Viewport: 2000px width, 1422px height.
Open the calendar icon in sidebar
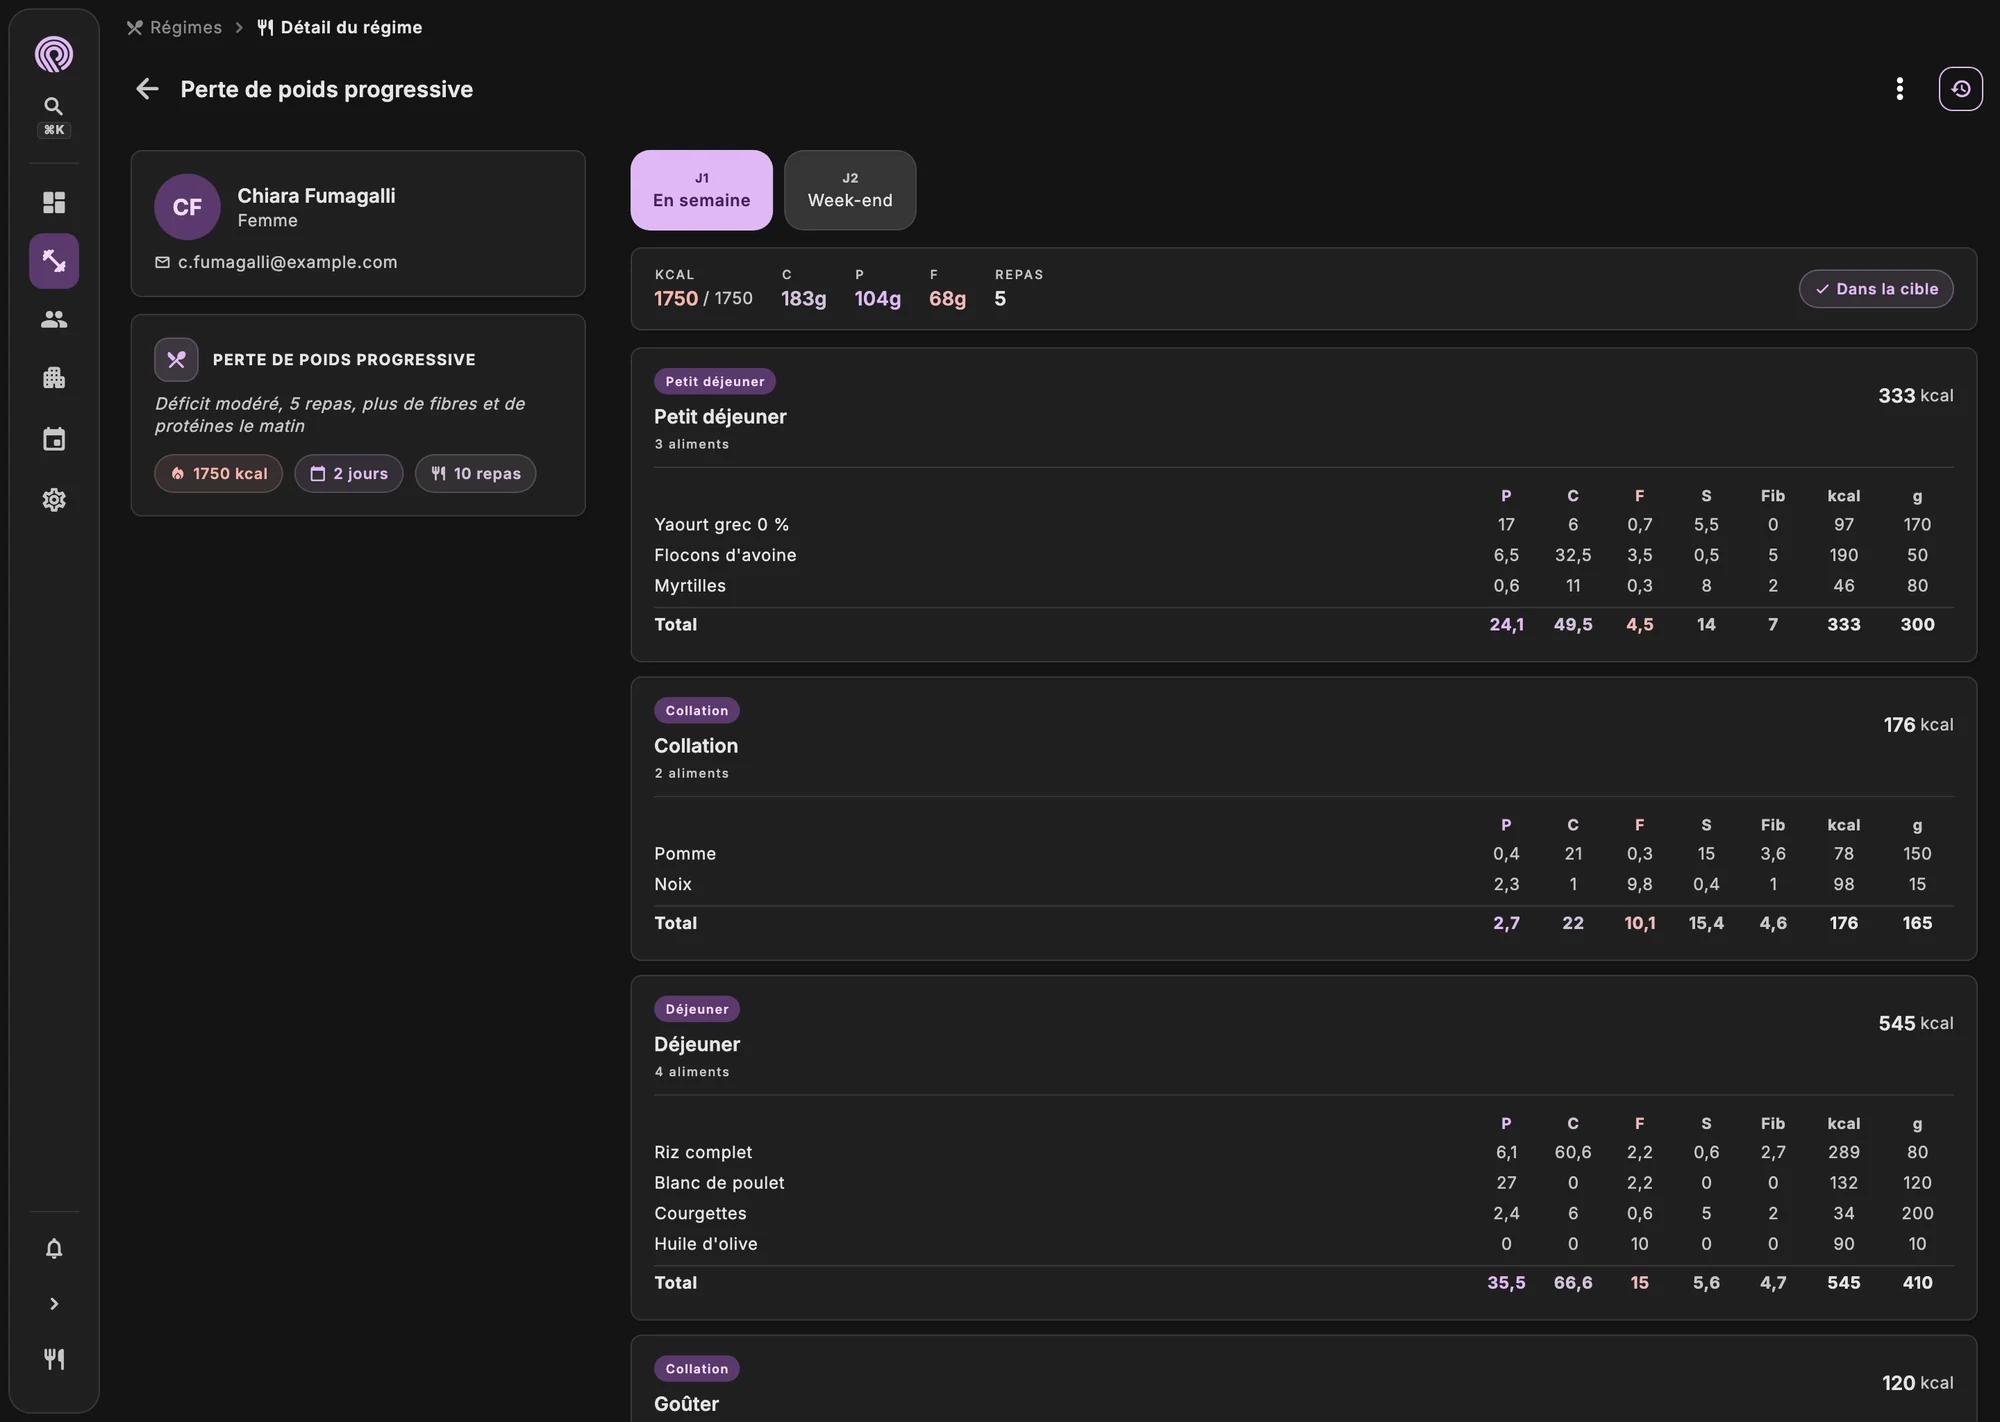54,439
